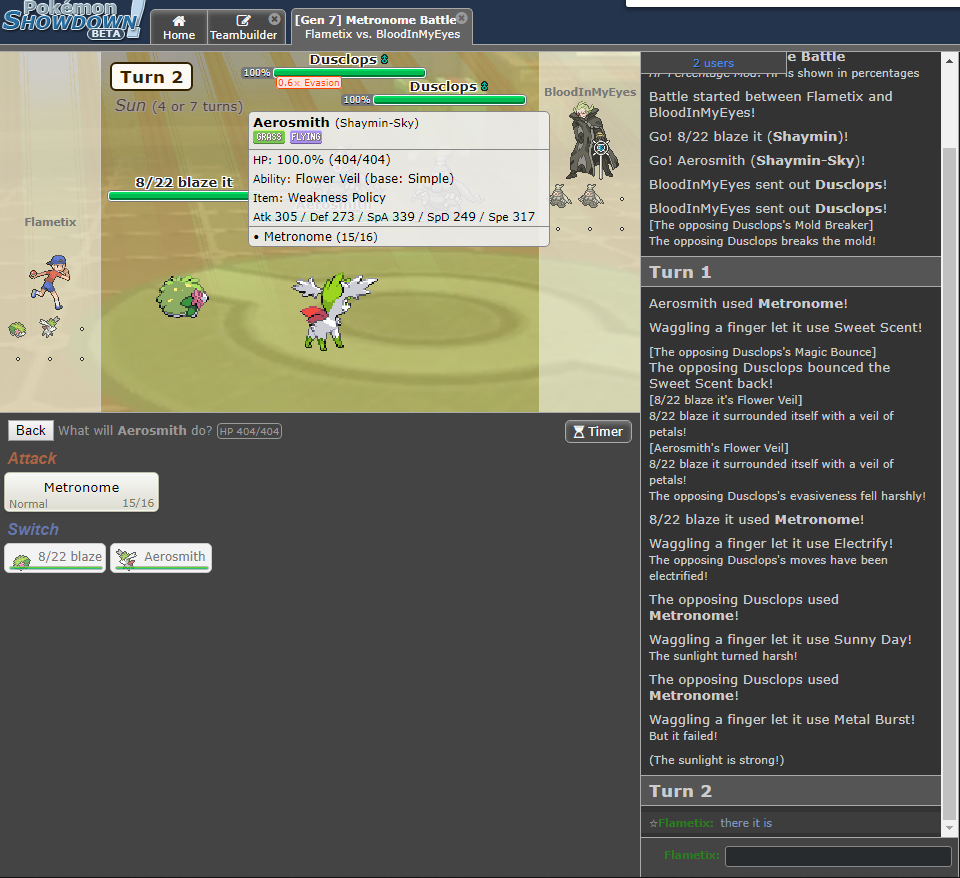Click the home icon in the Home tab
Screen dimensions: 960x878
tap(179, 20)
